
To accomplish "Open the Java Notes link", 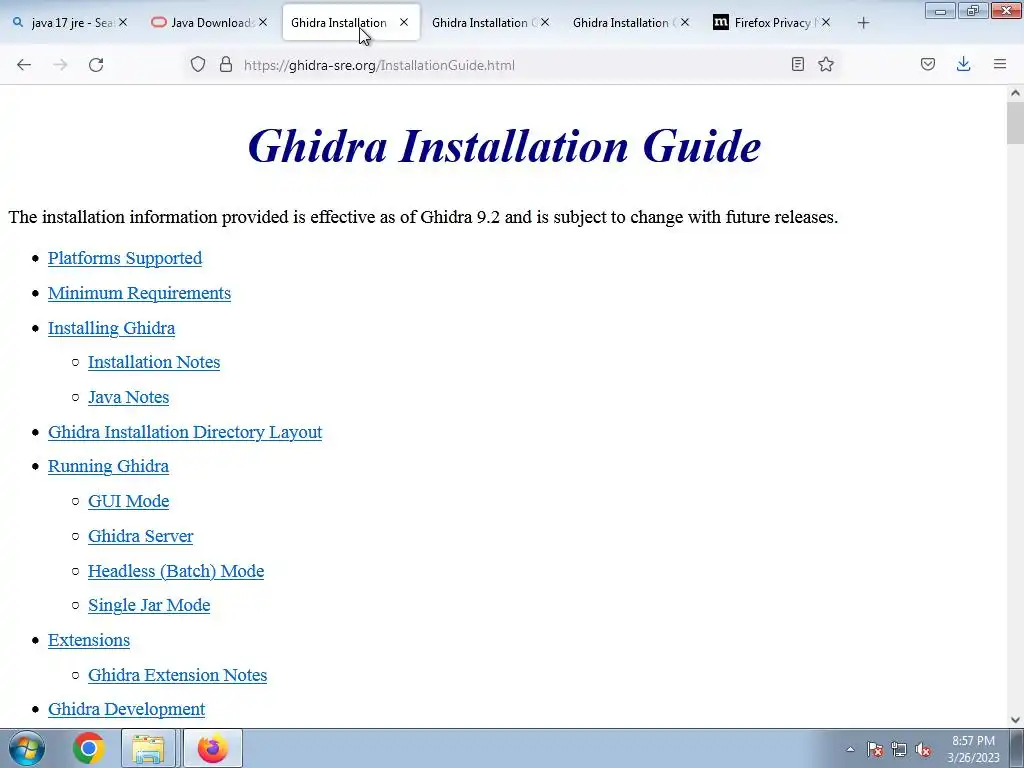I will click(x=129, y=397).
